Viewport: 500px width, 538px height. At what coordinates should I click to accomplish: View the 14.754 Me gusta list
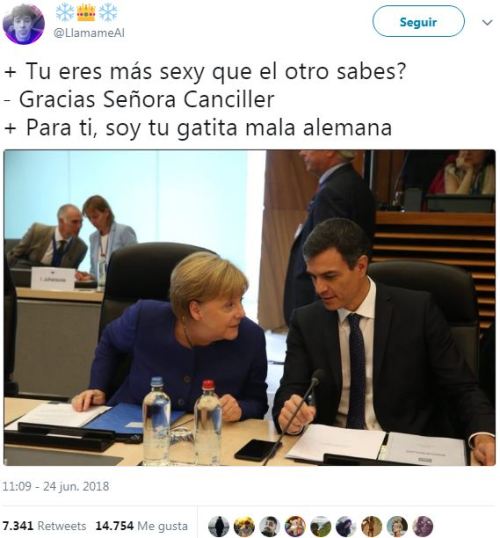141,526
